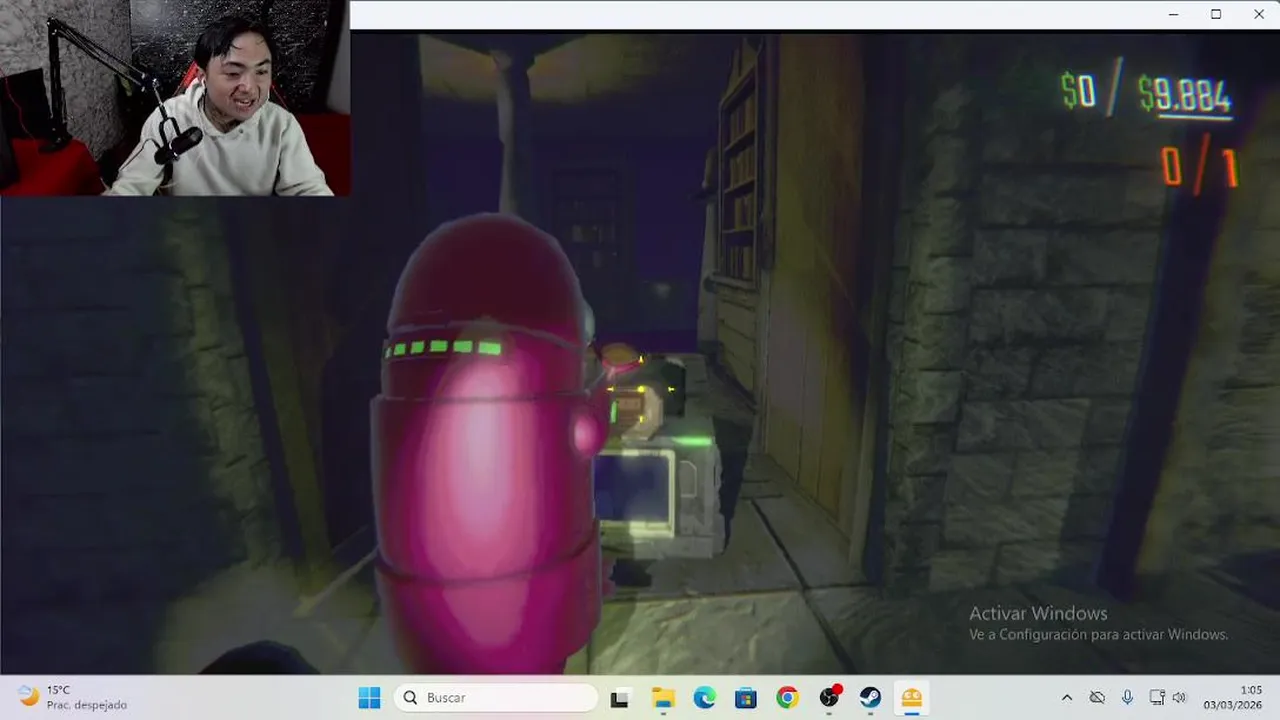Click the $9.884 goal amount

[1184, 96]
